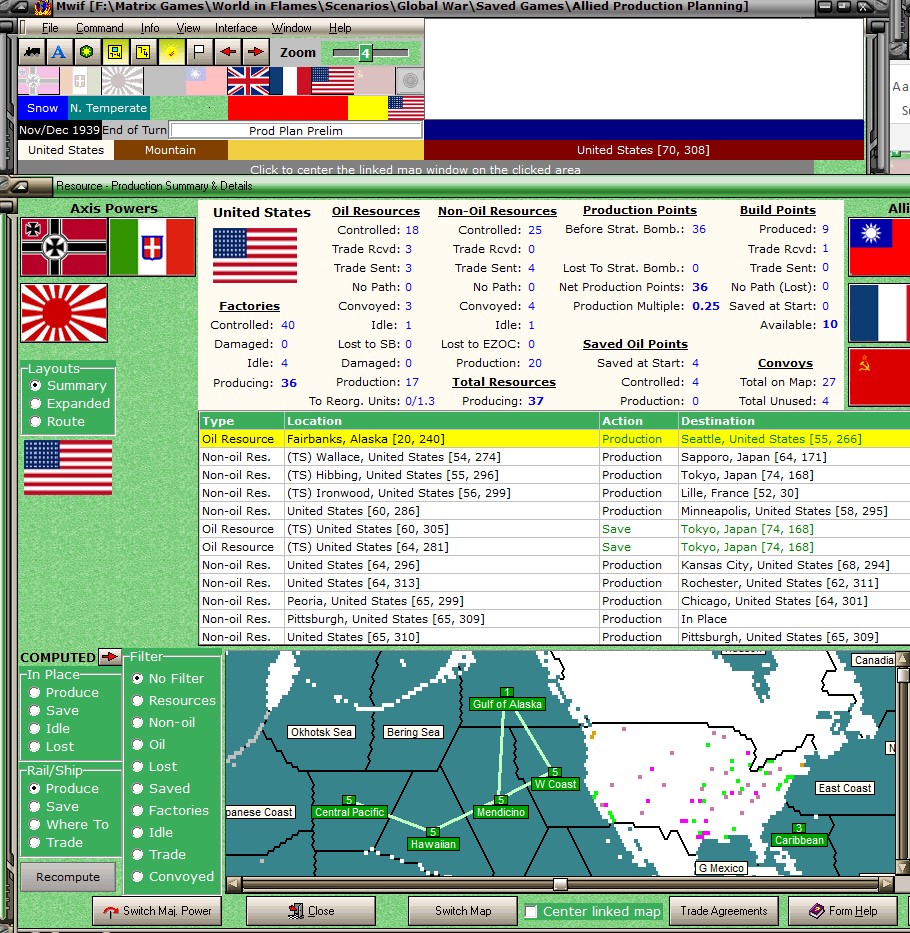Click the map's horizontal scrollbar thumb
This screenshot has width=910, height=933.
560,884
